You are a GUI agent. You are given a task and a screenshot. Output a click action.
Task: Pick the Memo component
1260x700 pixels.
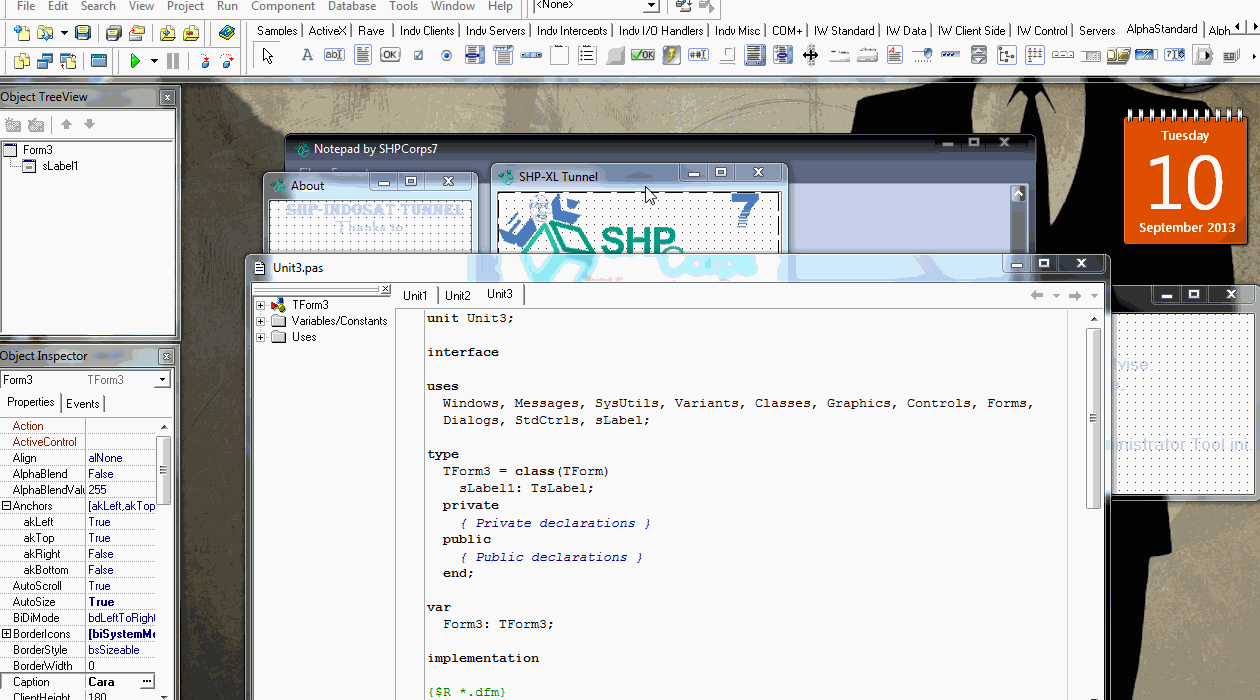coord(362,56)
